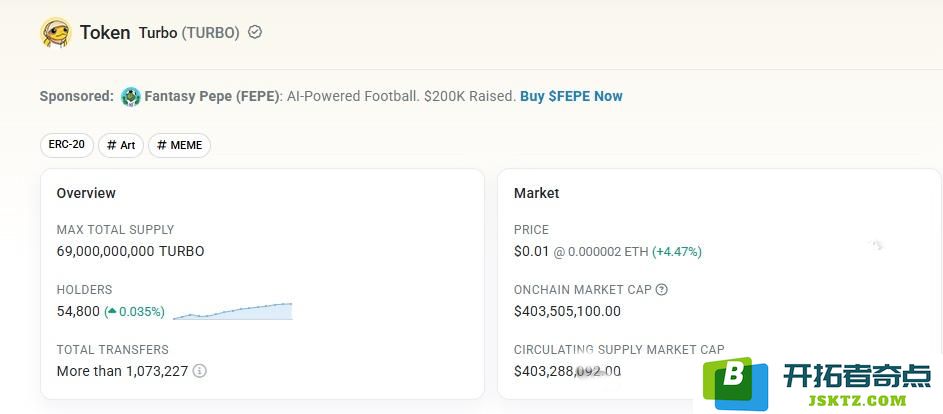Click the holders count 54,800

(x=78, y=312)
